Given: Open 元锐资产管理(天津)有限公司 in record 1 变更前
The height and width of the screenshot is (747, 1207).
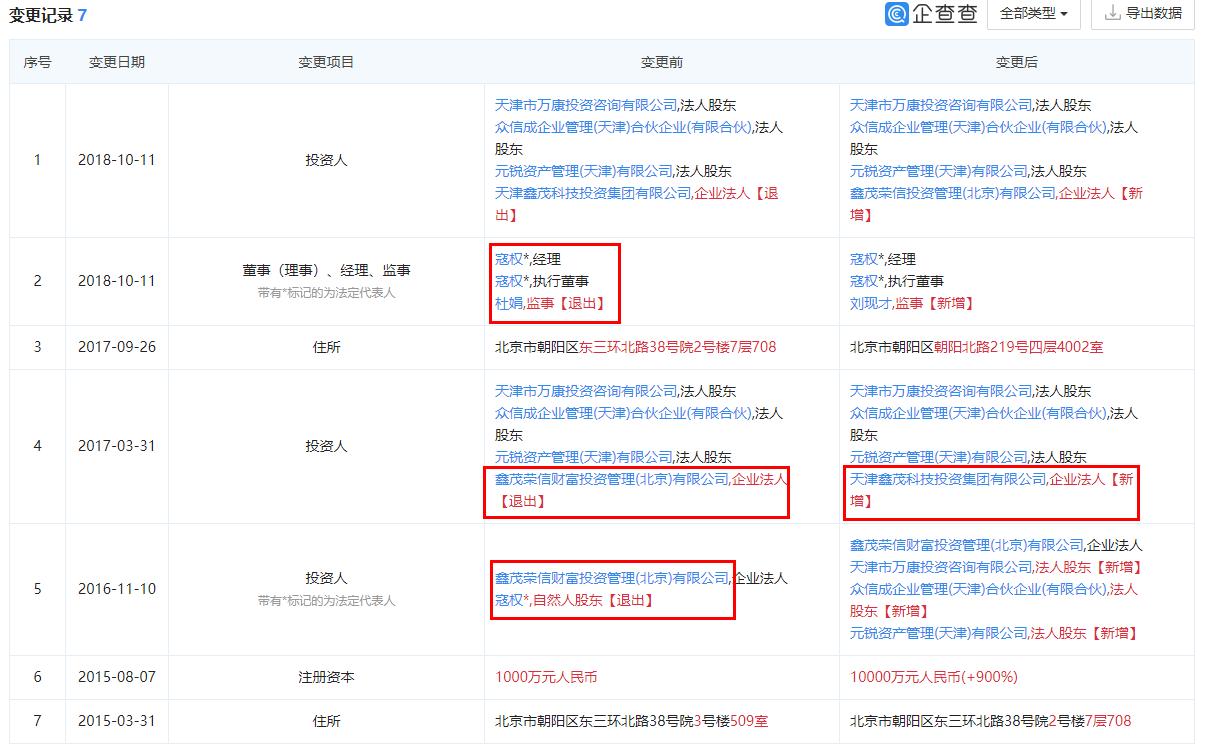Looking at the screenshot, I should click(x=584, y=171).
